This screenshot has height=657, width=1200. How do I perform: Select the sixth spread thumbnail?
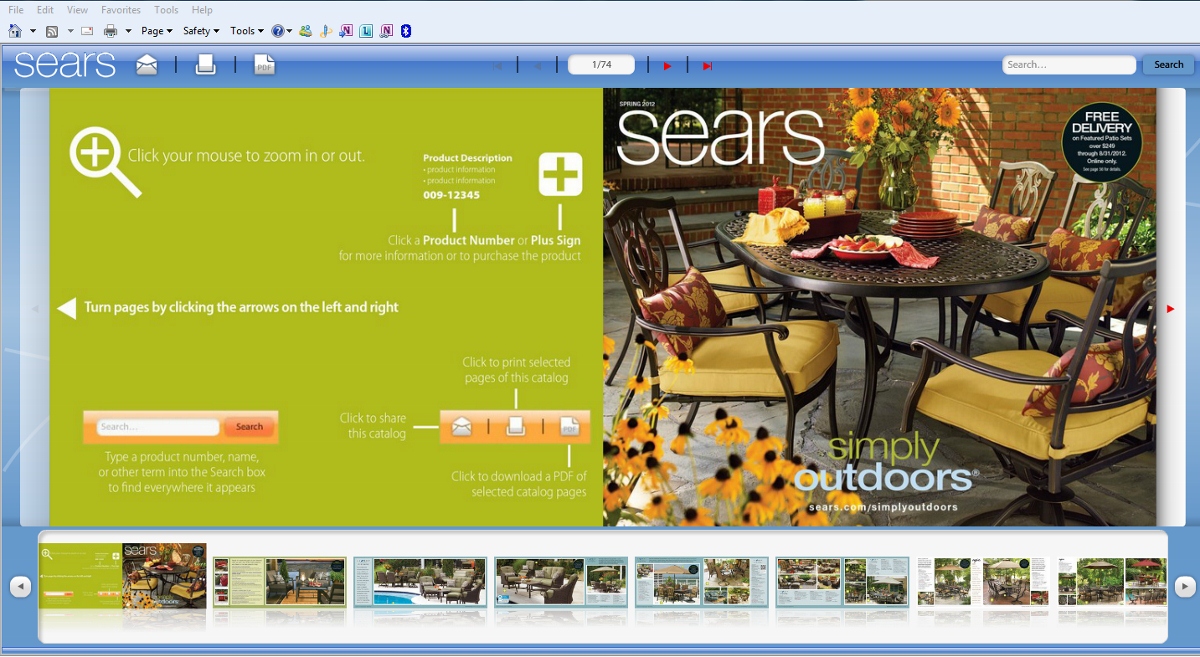click(843, 581)
